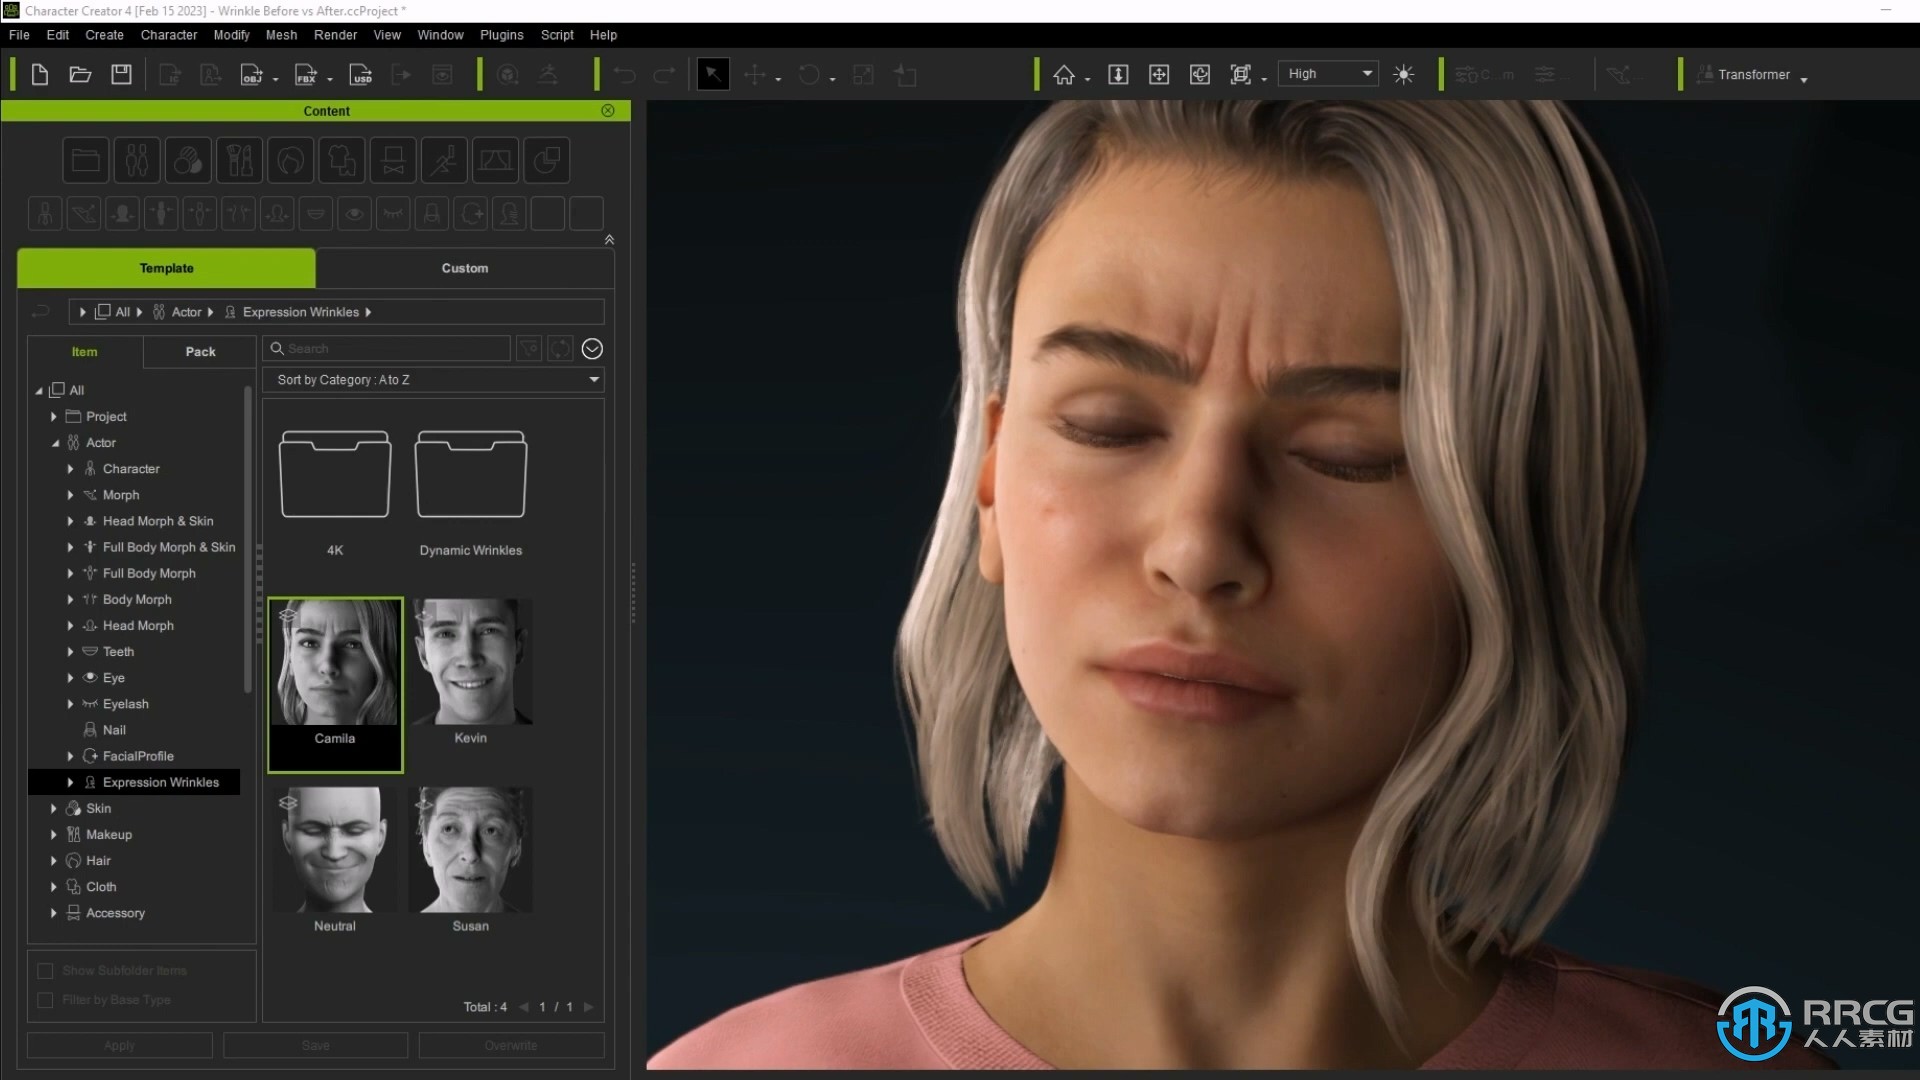Screen dimensions: 1920x1080
Task: Click the Export FBX icon
Action: pos(306,74)
